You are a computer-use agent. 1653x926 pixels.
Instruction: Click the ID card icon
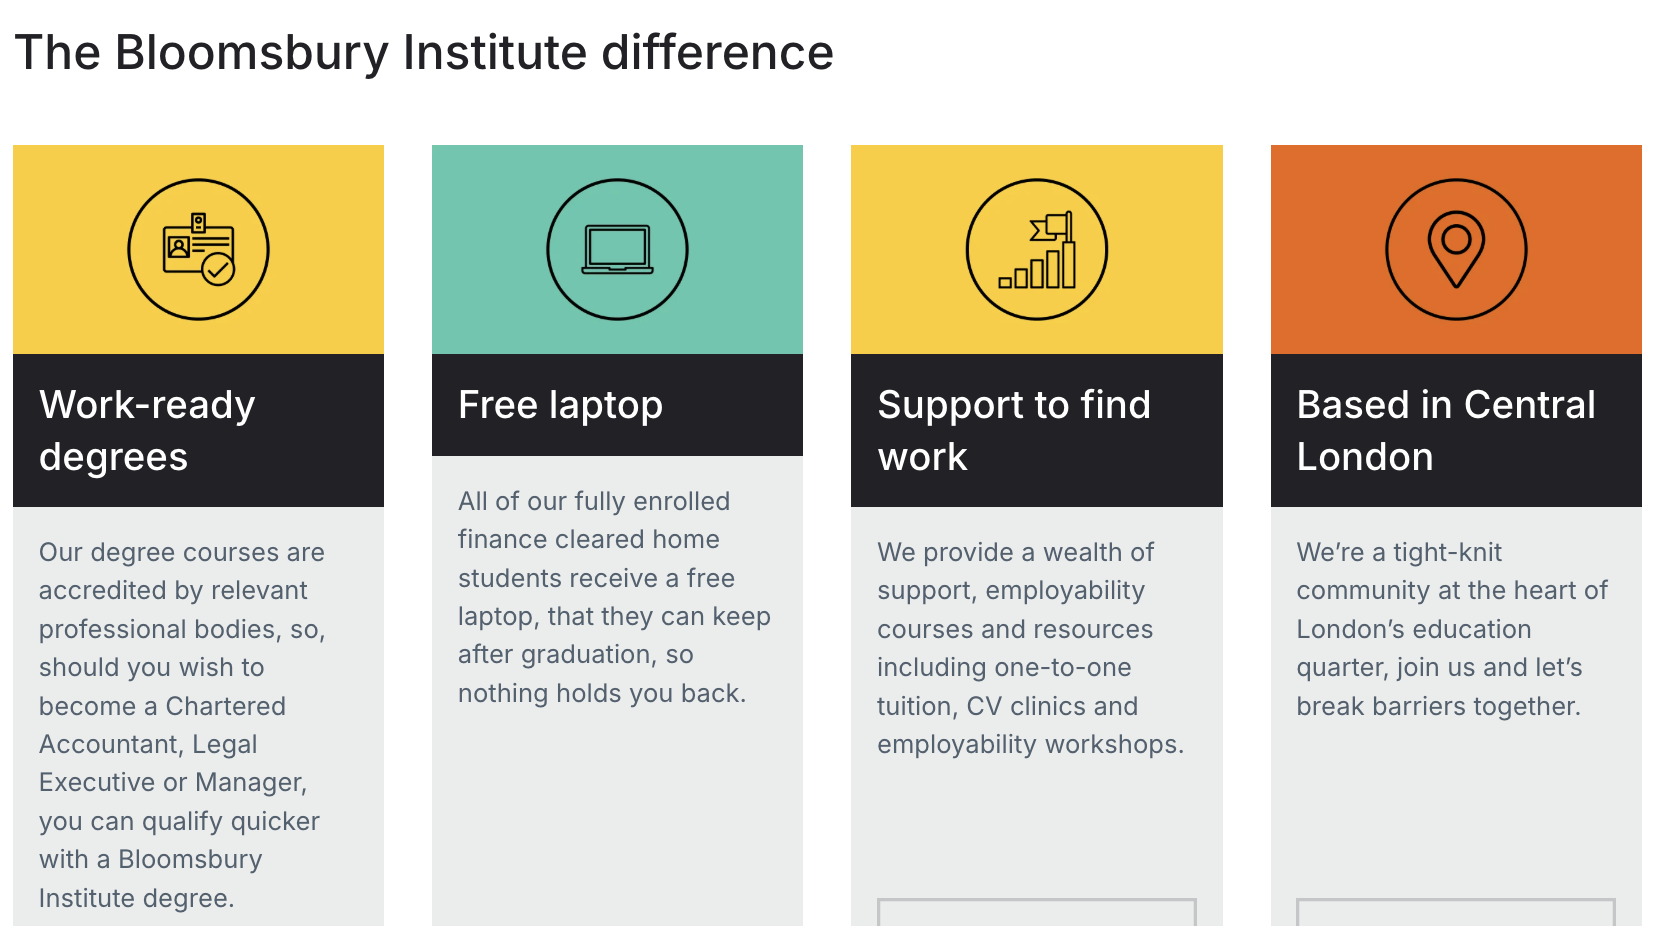[x=198, y=249]
